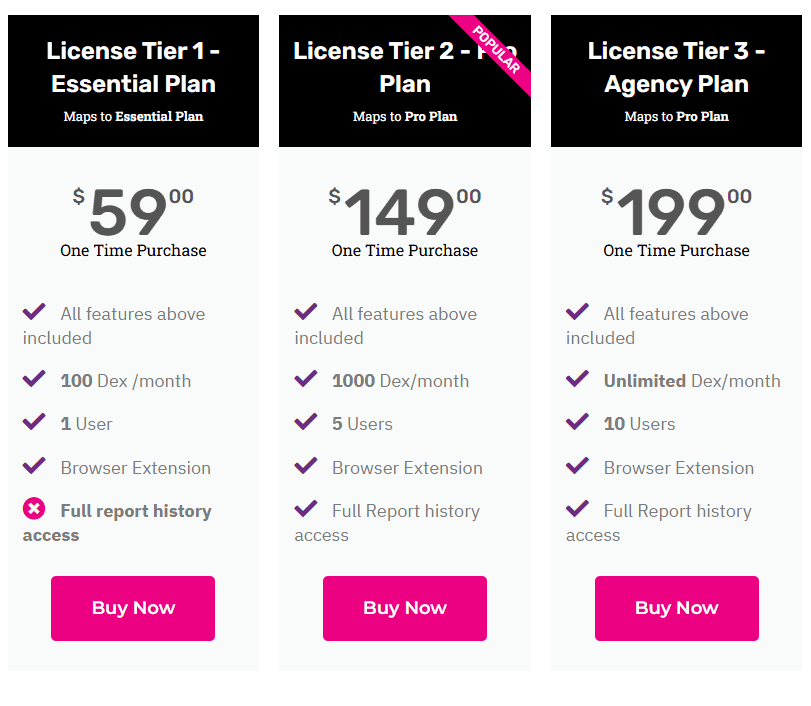Click the checkmark beside 10 Users
The height and width of the screenshot is (706, 811).
coord(577,422)
